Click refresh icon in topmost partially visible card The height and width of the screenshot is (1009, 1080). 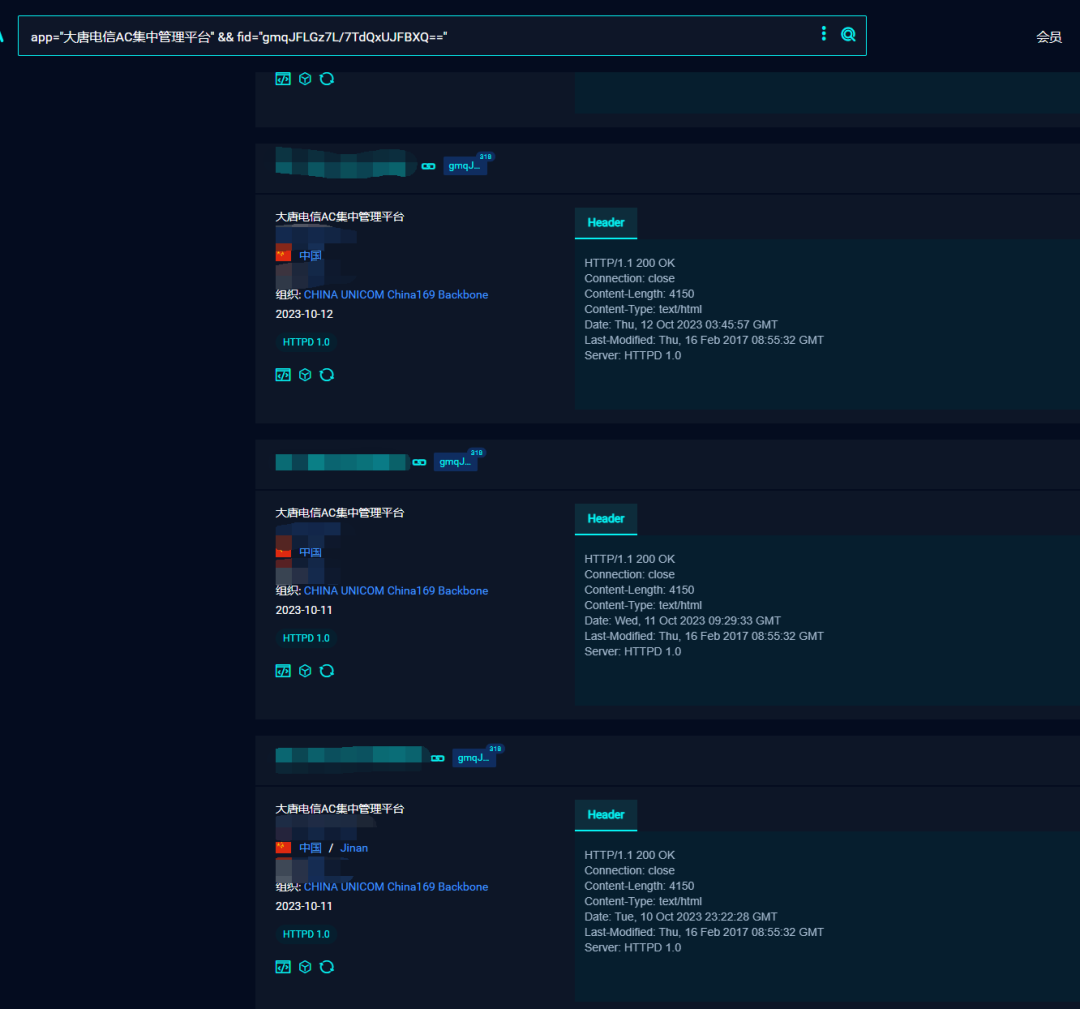[x=327, y=79]
